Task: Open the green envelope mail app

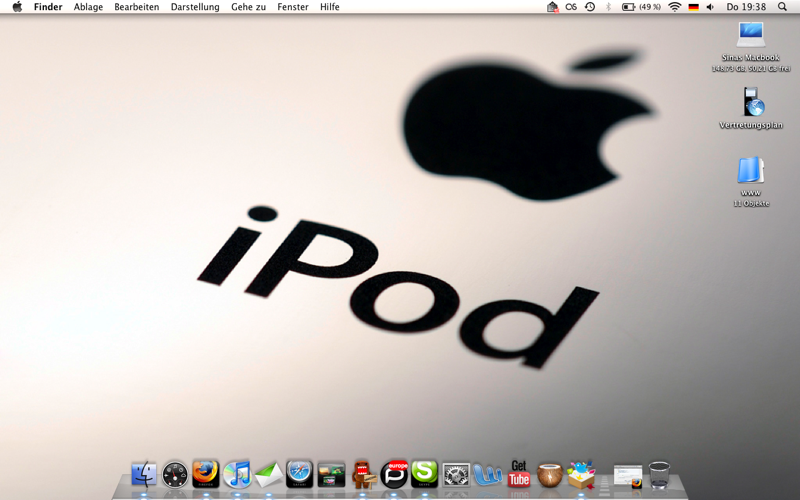Action: click(269, 474)
